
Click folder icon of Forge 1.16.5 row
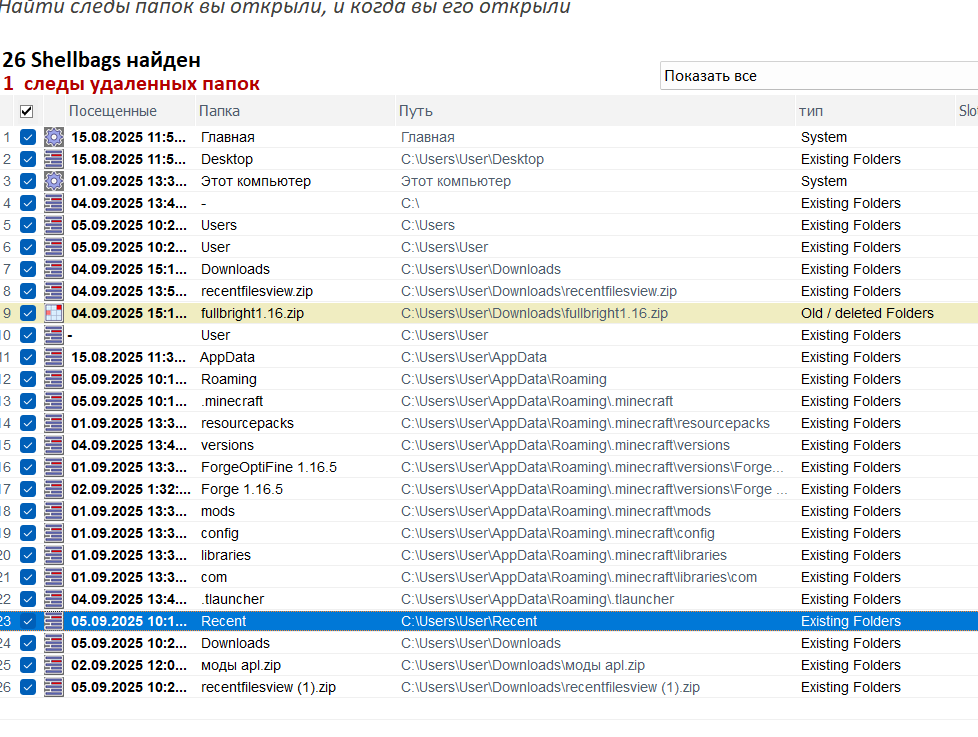point(54,489)
